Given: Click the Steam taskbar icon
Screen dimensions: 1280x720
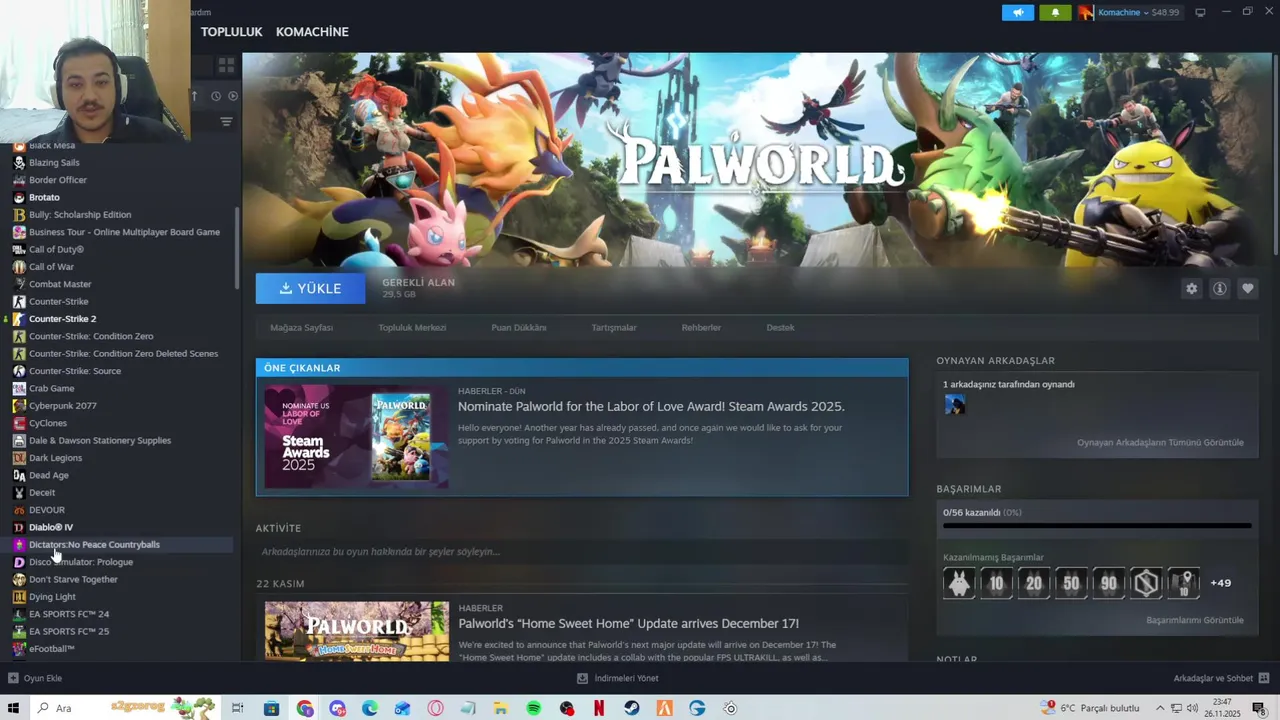Looking at the screenshot, I should click(x=632, y=708).
